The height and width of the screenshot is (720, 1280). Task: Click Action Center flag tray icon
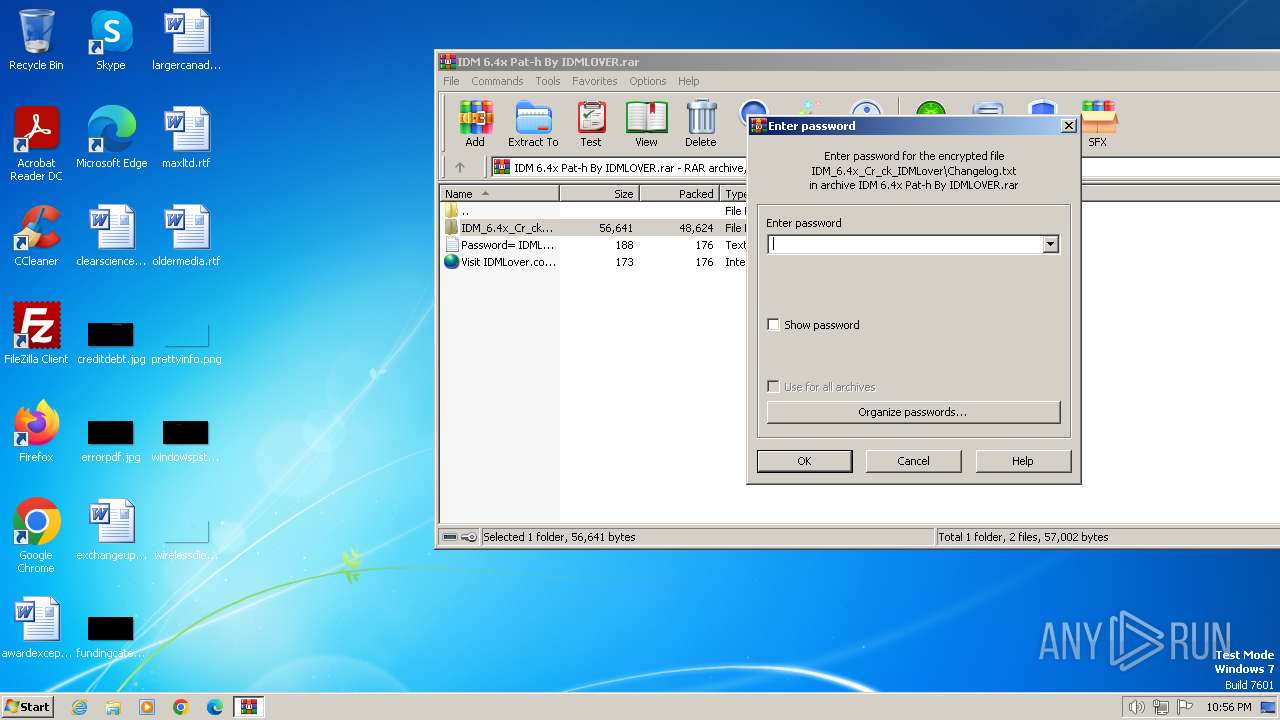tap(1185, 707)
